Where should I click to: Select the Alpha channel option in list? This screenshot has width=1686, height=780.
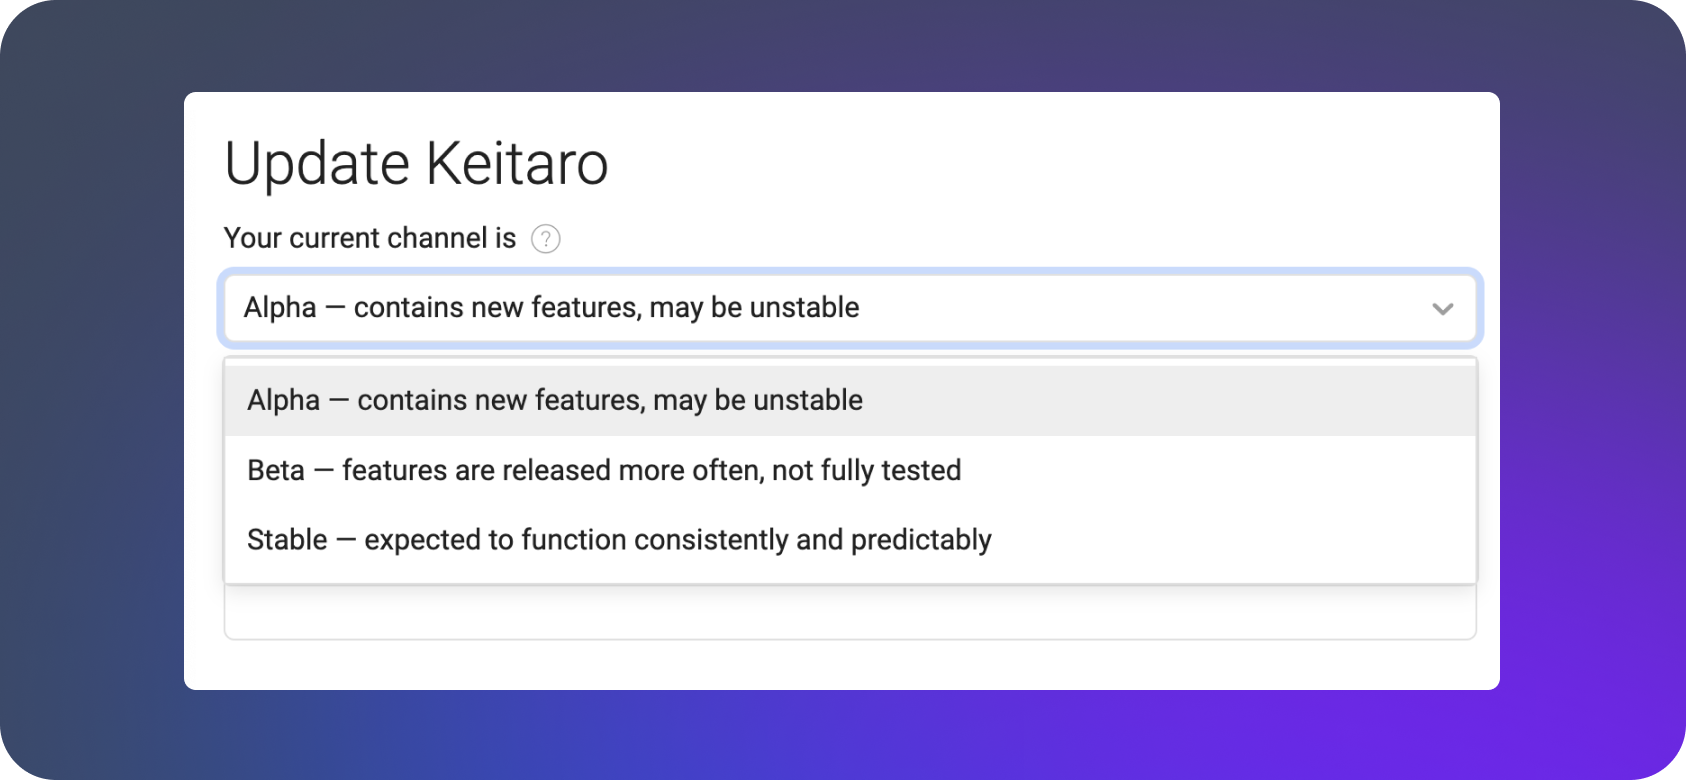click(x=850, y=400)
